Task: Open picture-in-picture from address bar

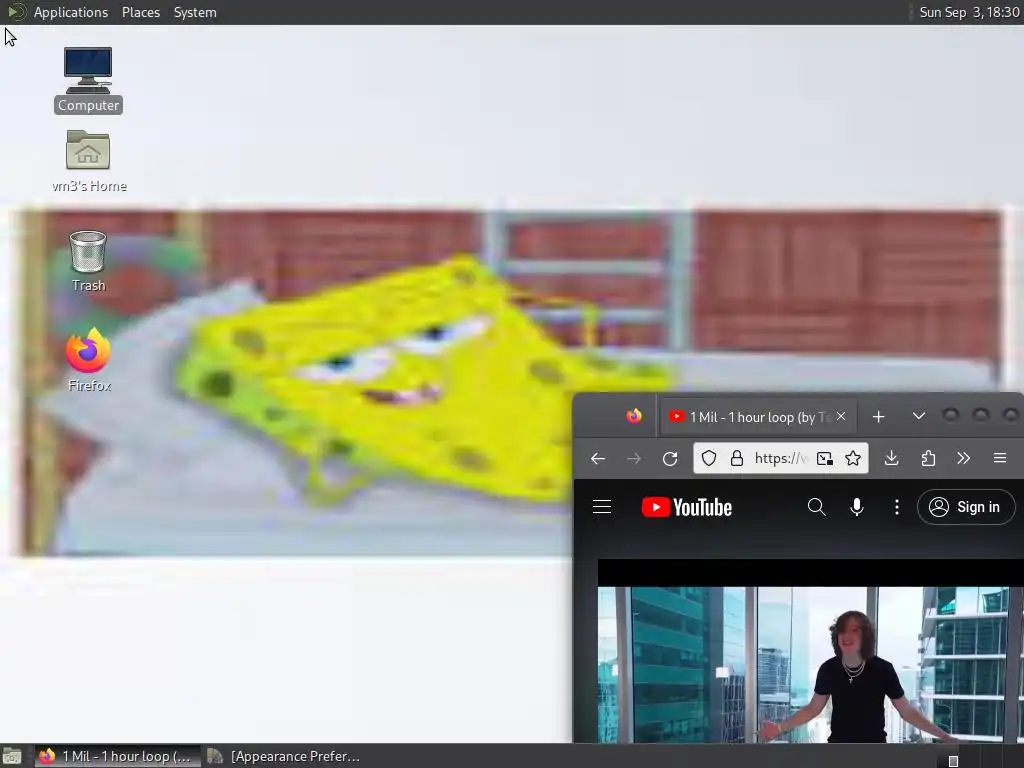Action: coord(825,458)
